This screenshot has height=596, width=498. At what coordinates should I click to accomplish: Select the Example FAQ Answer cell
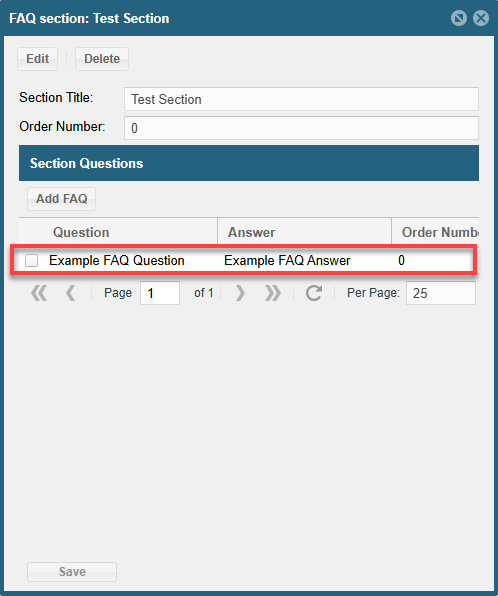[x=287, y=260]
